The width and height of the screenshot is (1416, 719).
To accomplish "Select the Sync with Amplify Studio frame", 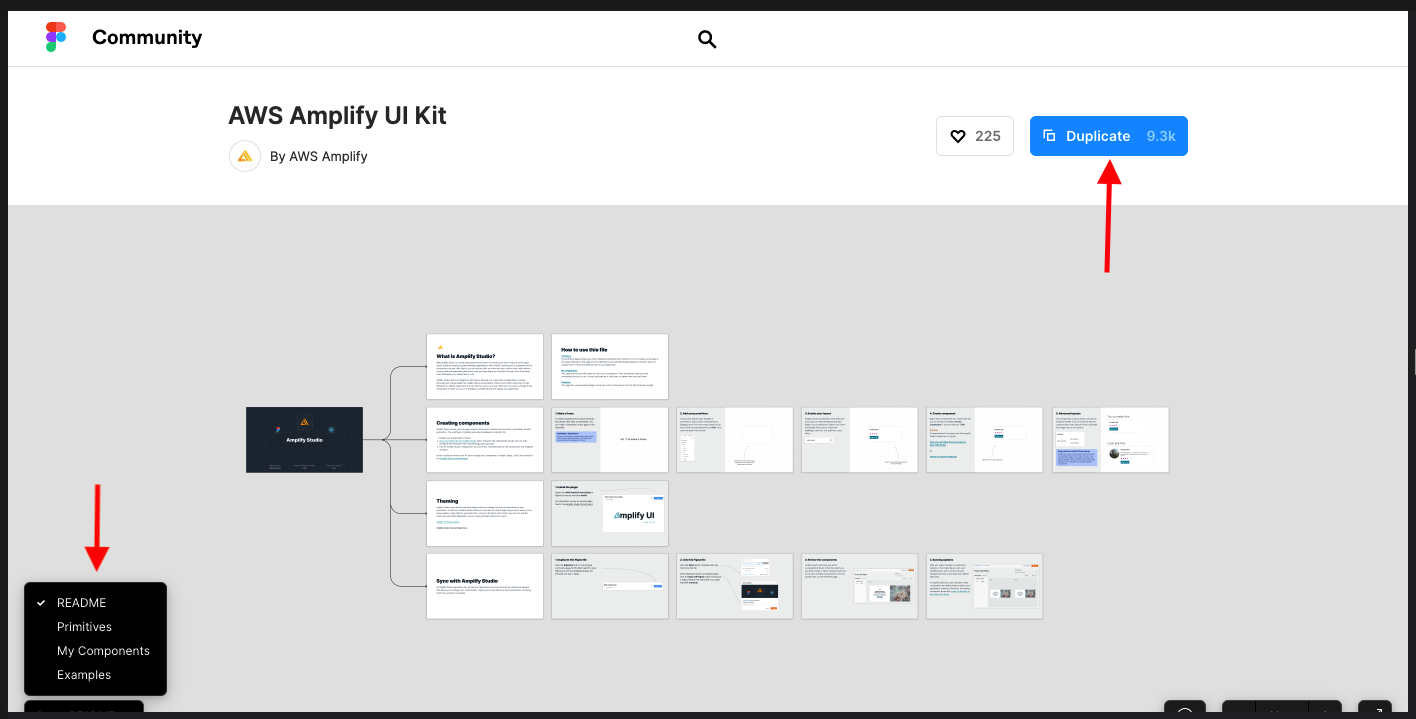I will (x=485, y=586).
